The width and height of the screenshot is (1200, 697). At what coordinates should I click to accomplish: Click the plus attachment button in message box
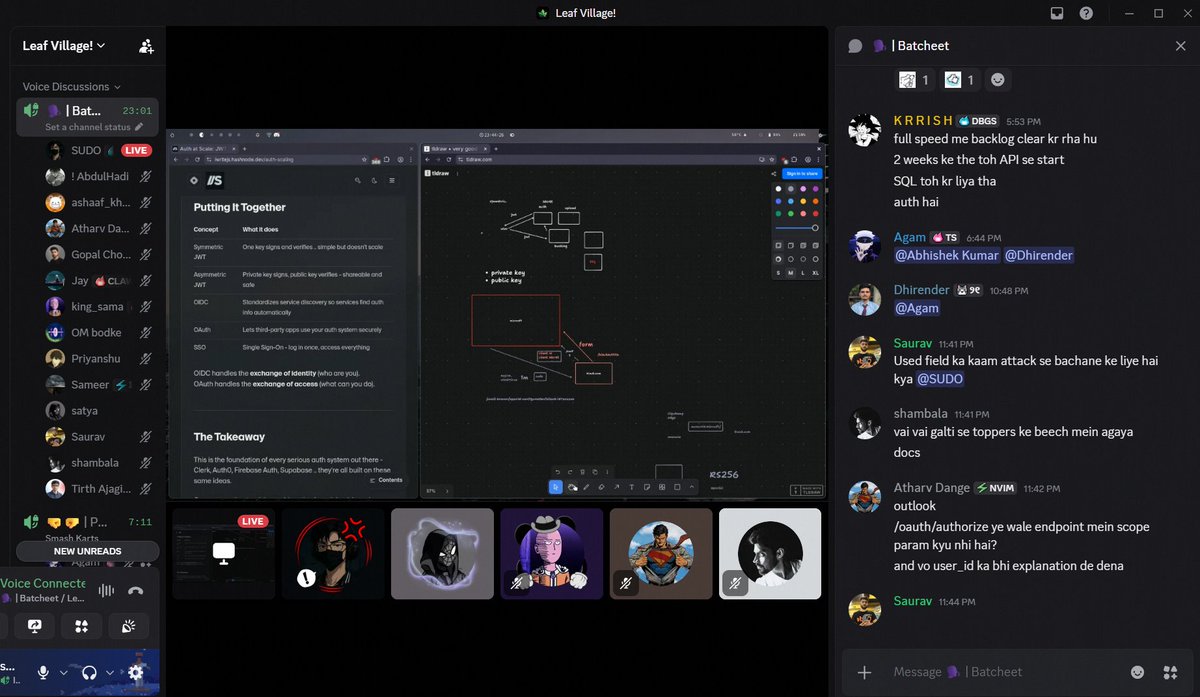[x=865, y=672]
